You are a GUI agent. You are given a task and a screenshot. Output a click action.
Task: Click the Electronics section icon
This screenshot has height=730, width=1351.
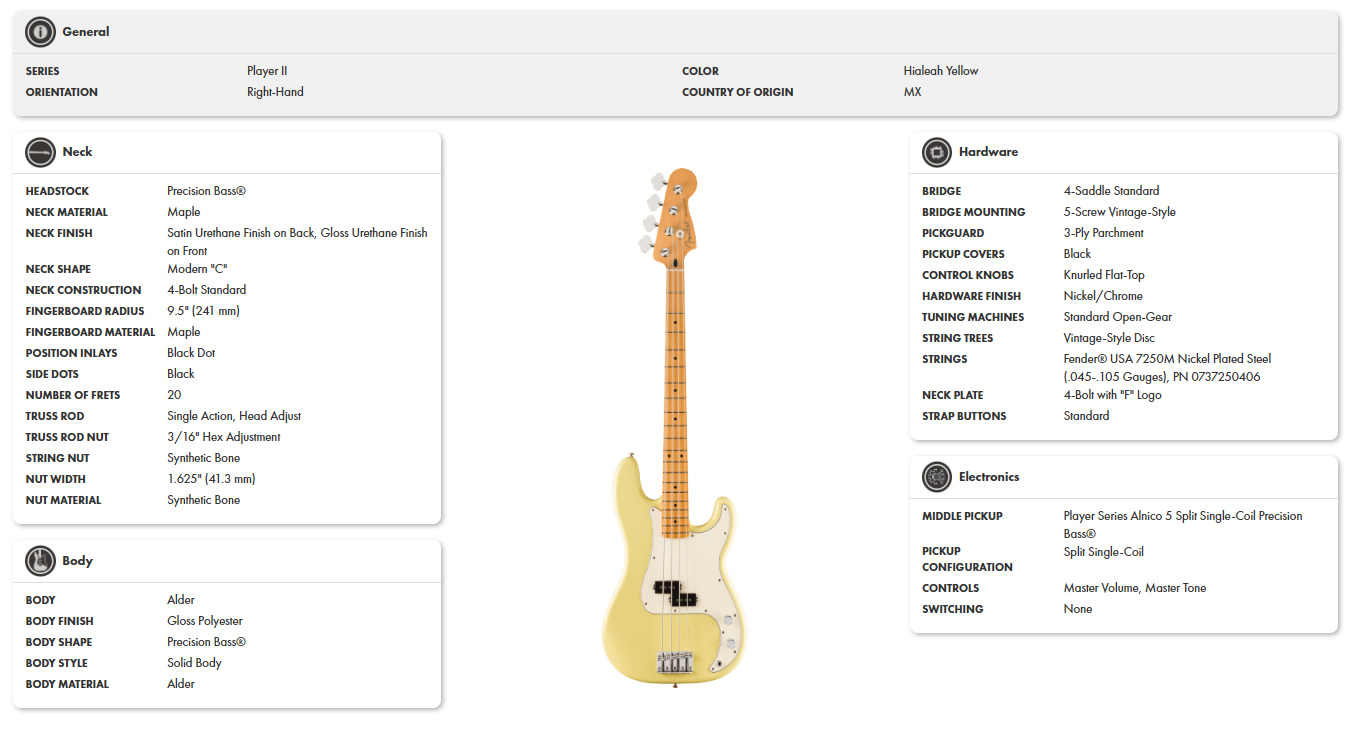(936, 477)
